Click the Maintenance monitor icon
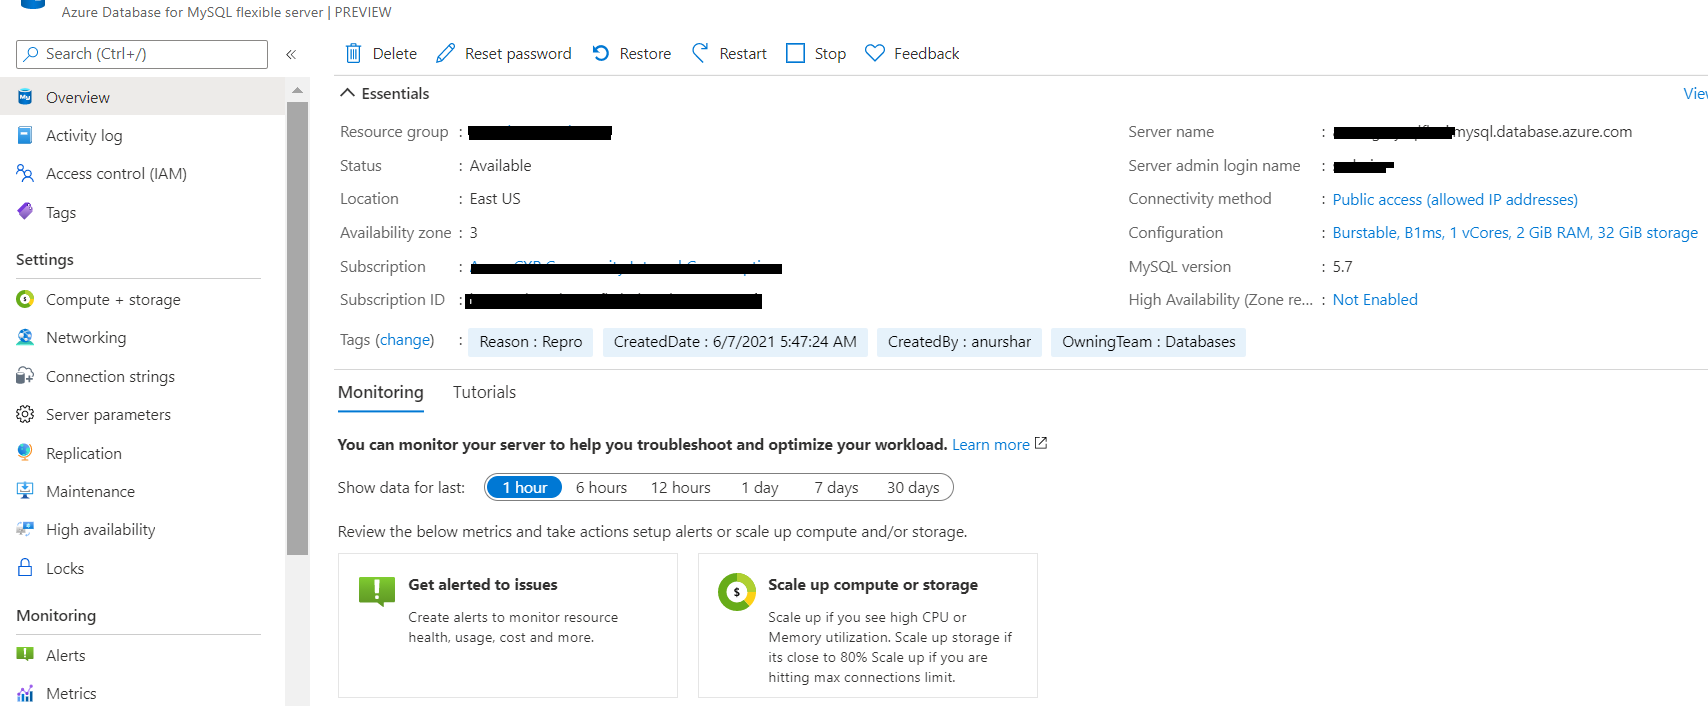The height and width of the screenshot is (706, 1708). (25, 491)
